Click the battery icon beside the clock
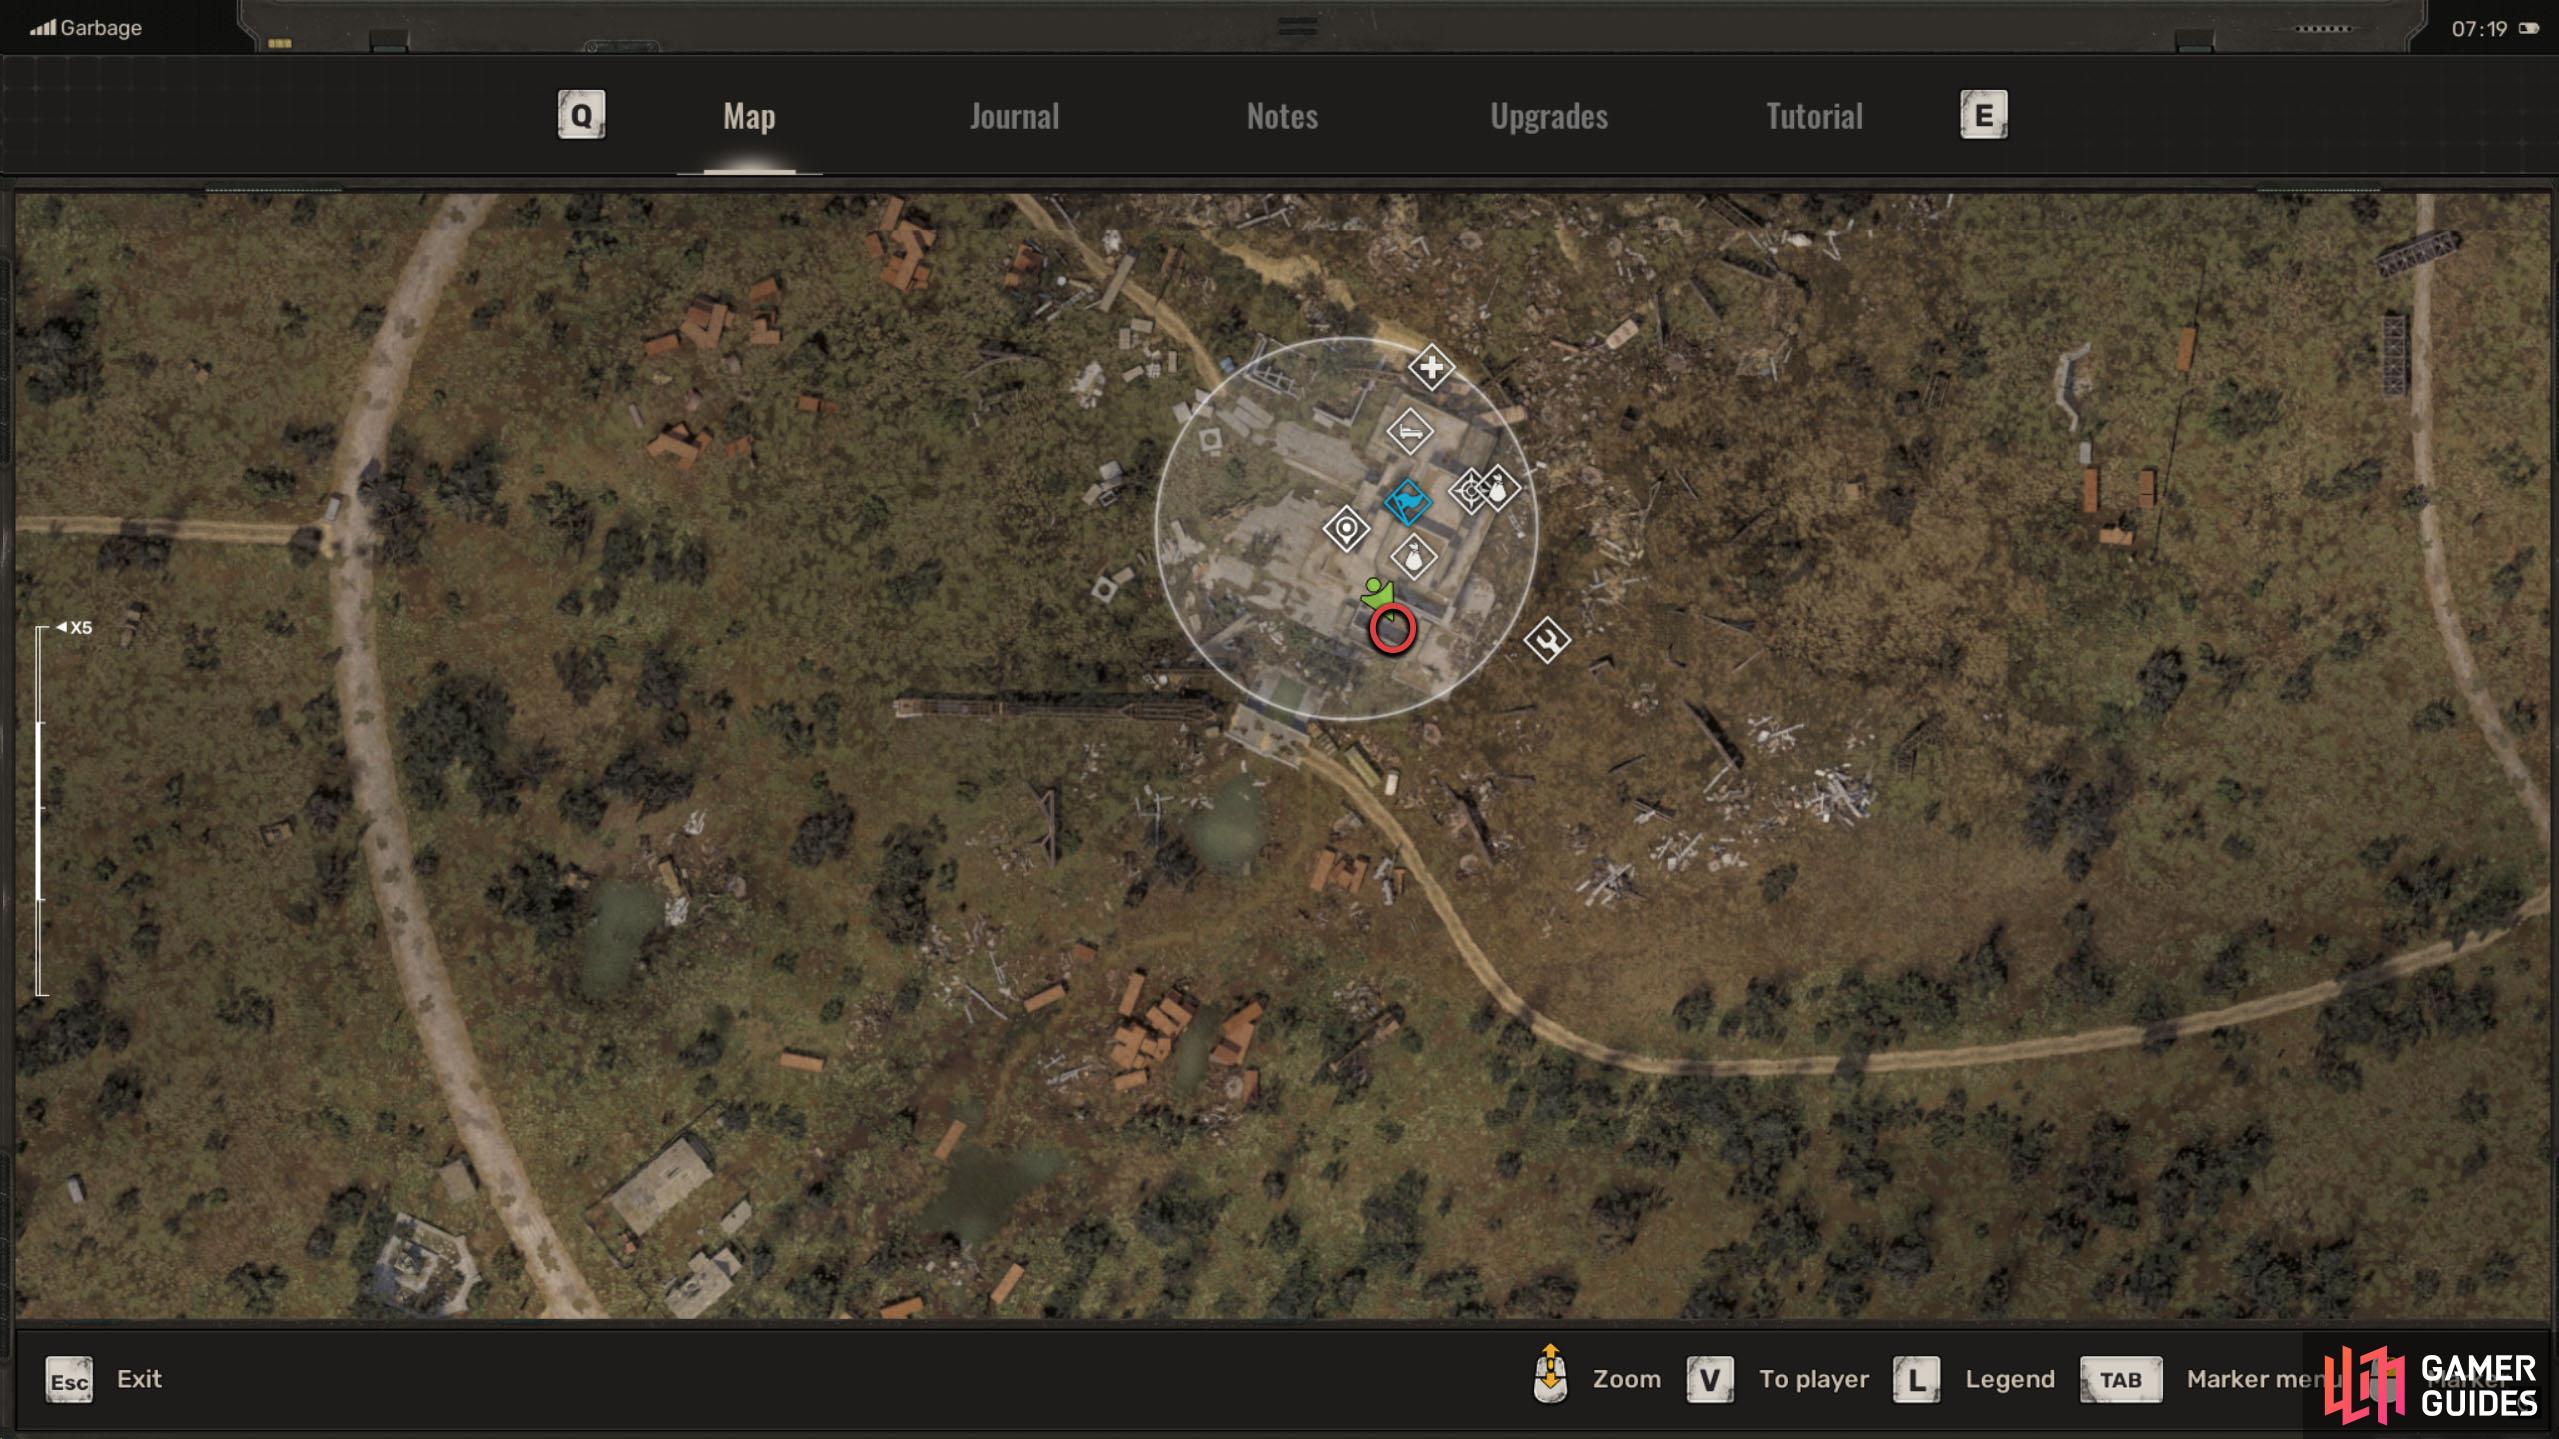 pos(2529,28)
